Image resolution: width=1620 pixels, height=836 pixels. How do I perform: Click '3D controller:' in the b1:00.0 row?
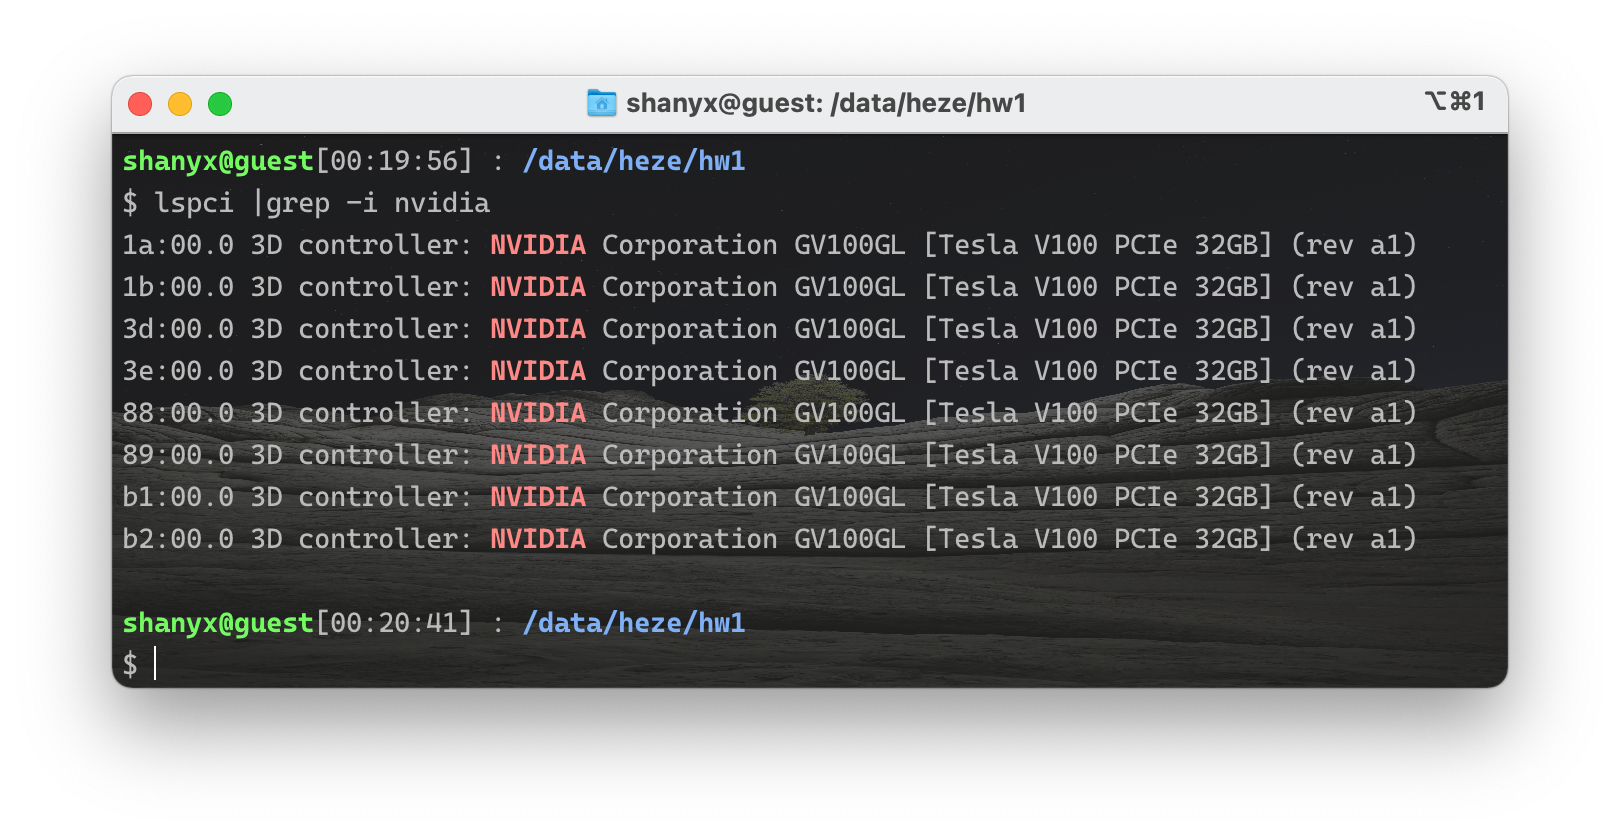point(362,497)
